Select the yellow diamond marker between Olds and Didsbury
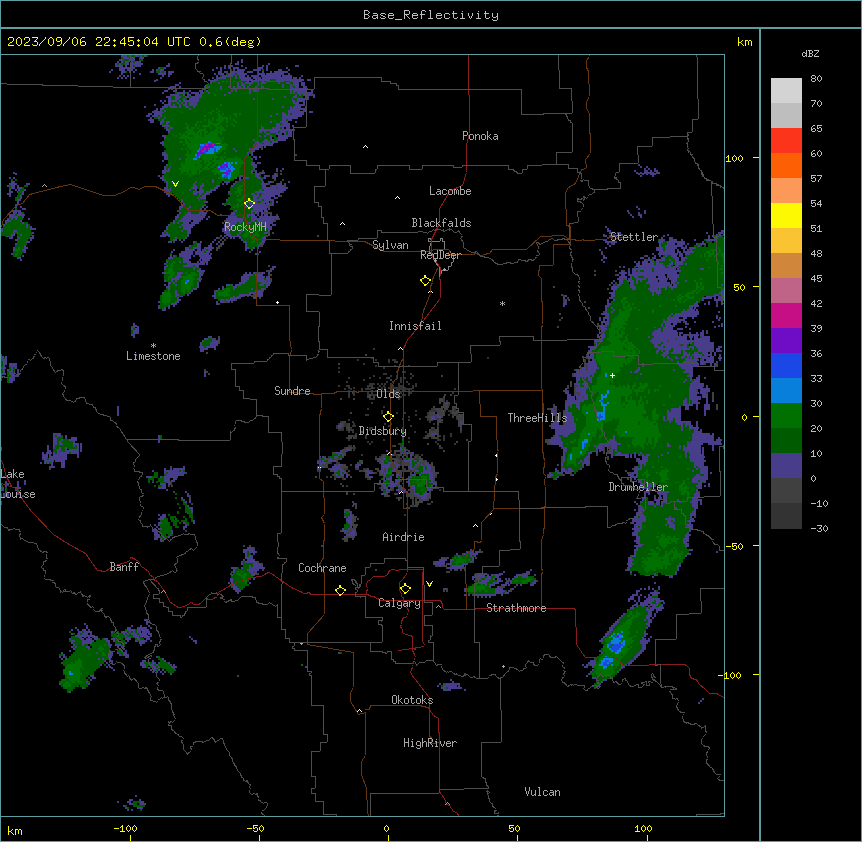The width and height of the screenshot is (862, 842). (388, 417)
